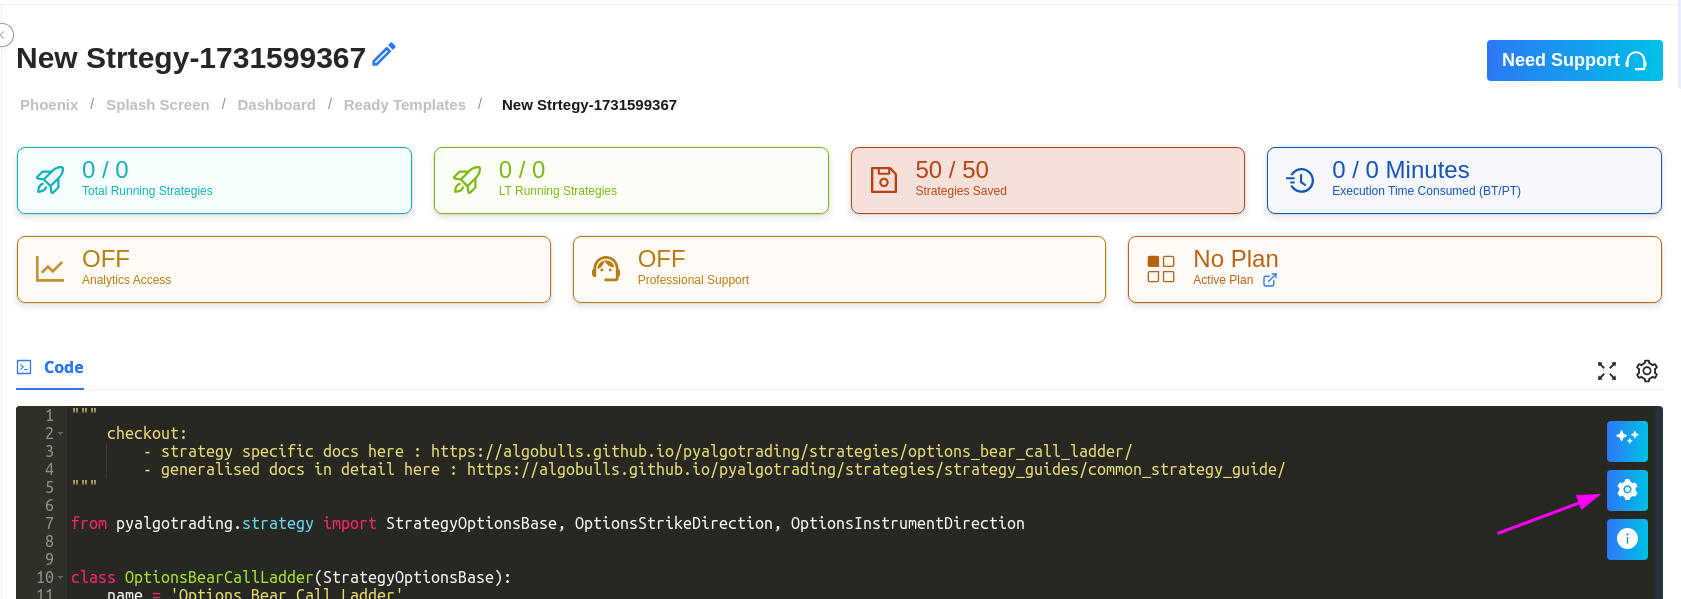This screenshot has height=599, width=1681.
Task: Select the Code tab
Action: [52, 367]
